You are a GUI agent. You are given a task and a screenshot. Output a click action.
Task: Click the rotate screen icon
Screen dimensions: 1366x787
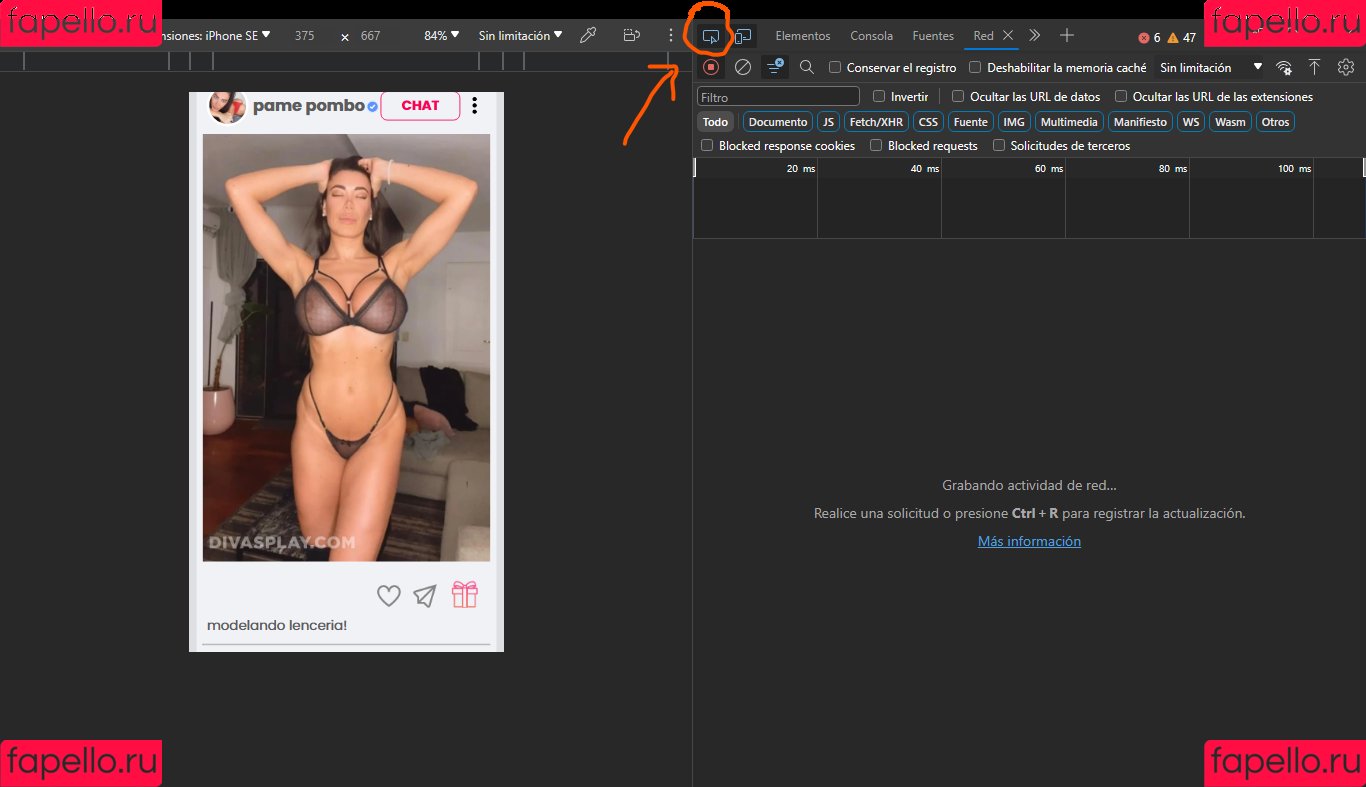click(x=631, y=35)
